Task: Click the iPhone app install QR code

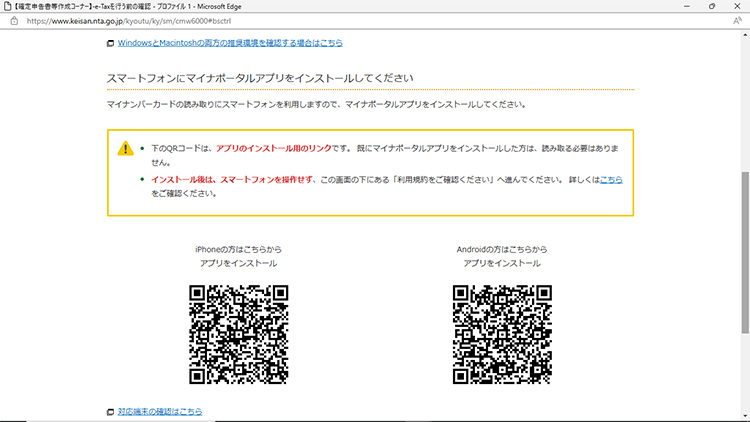Action: point(239,335)
